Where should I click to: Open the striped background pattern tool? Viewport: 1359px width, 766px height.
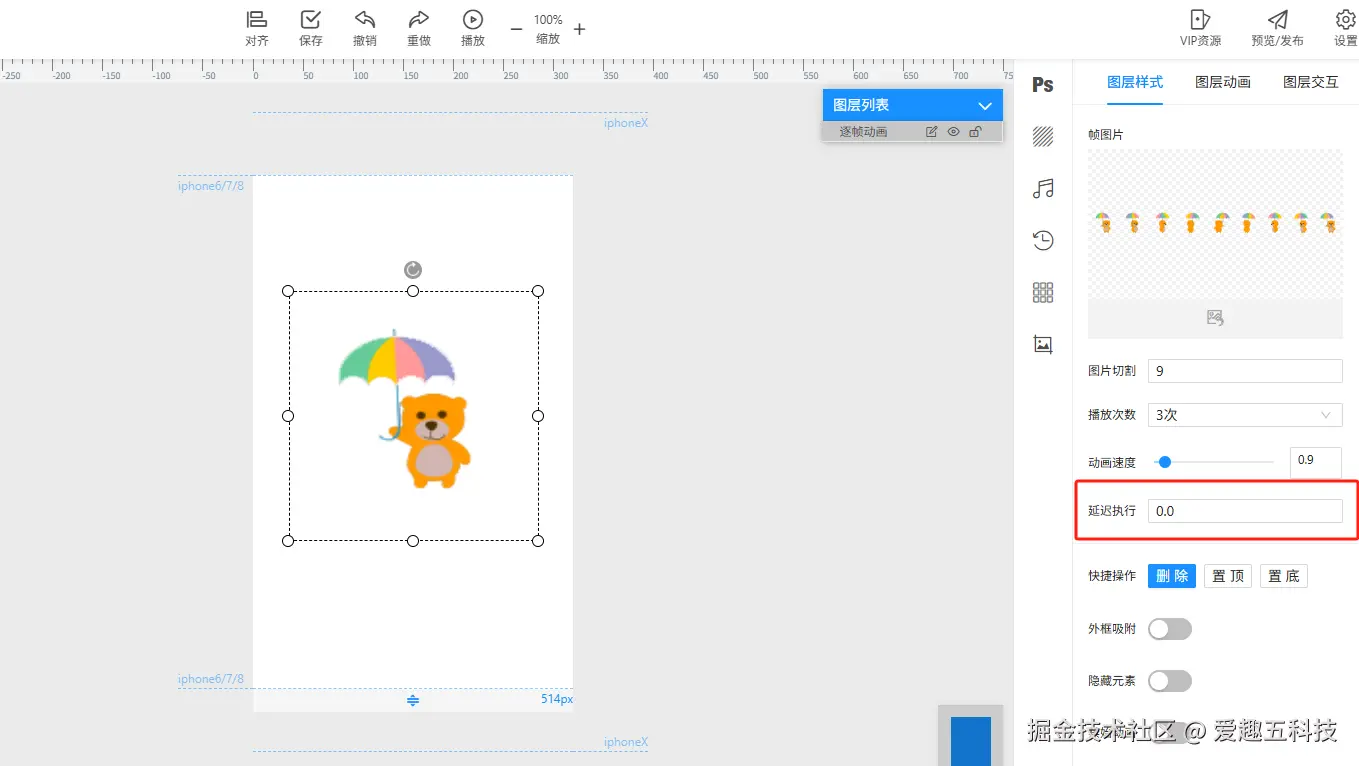pyautogui.click(x=1043, y=137)
